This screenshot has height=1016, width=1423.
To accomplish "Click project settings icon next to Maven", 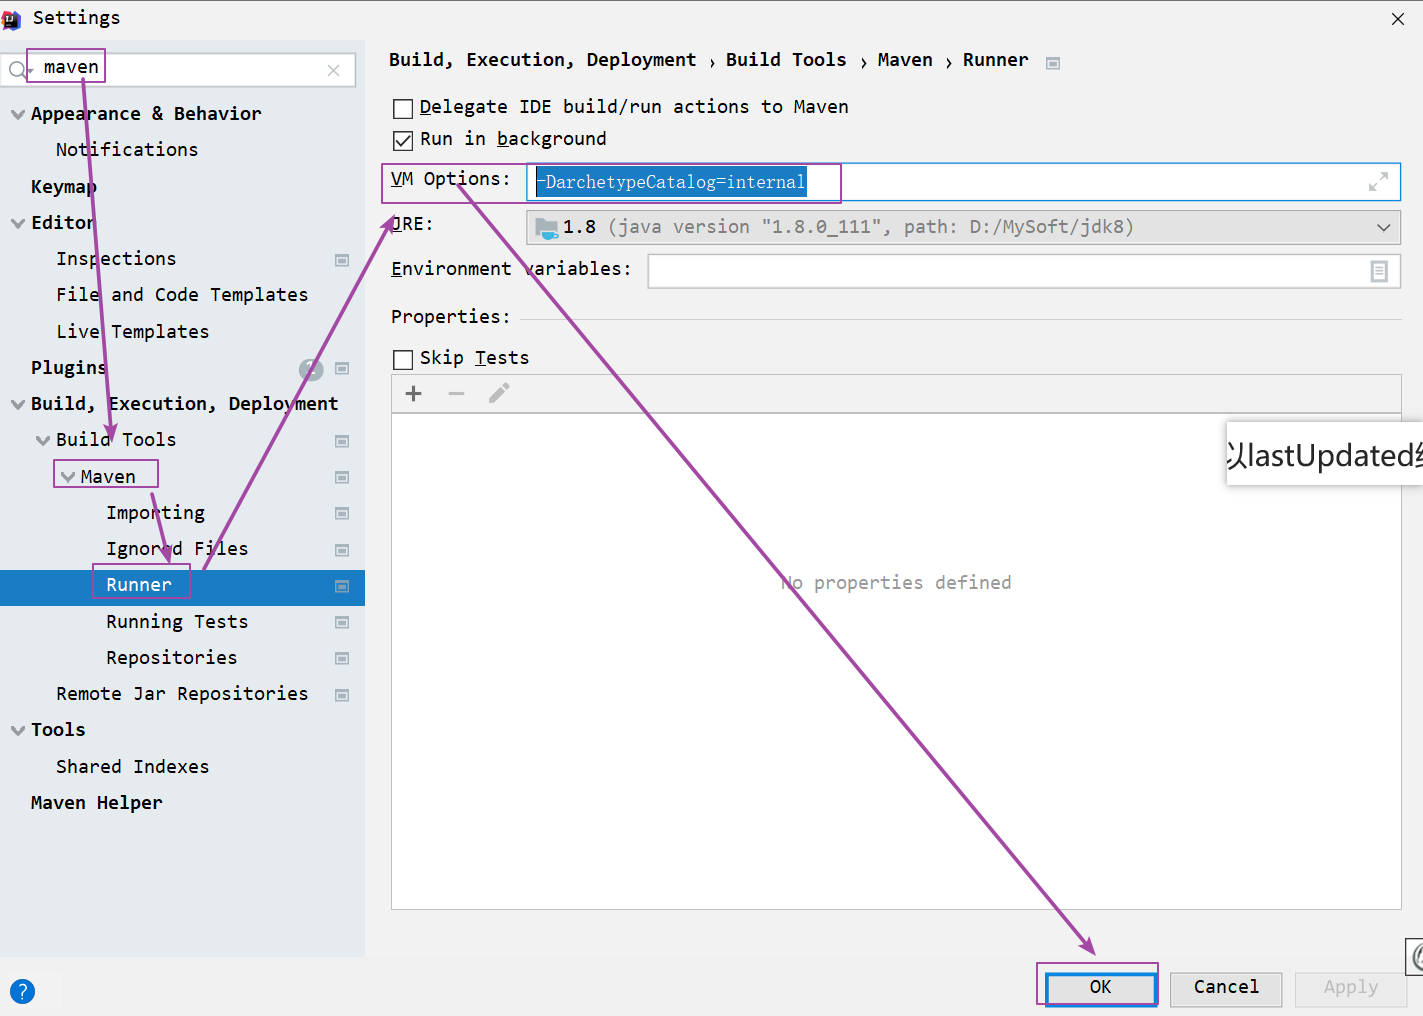I will click(x=342, y=478).
